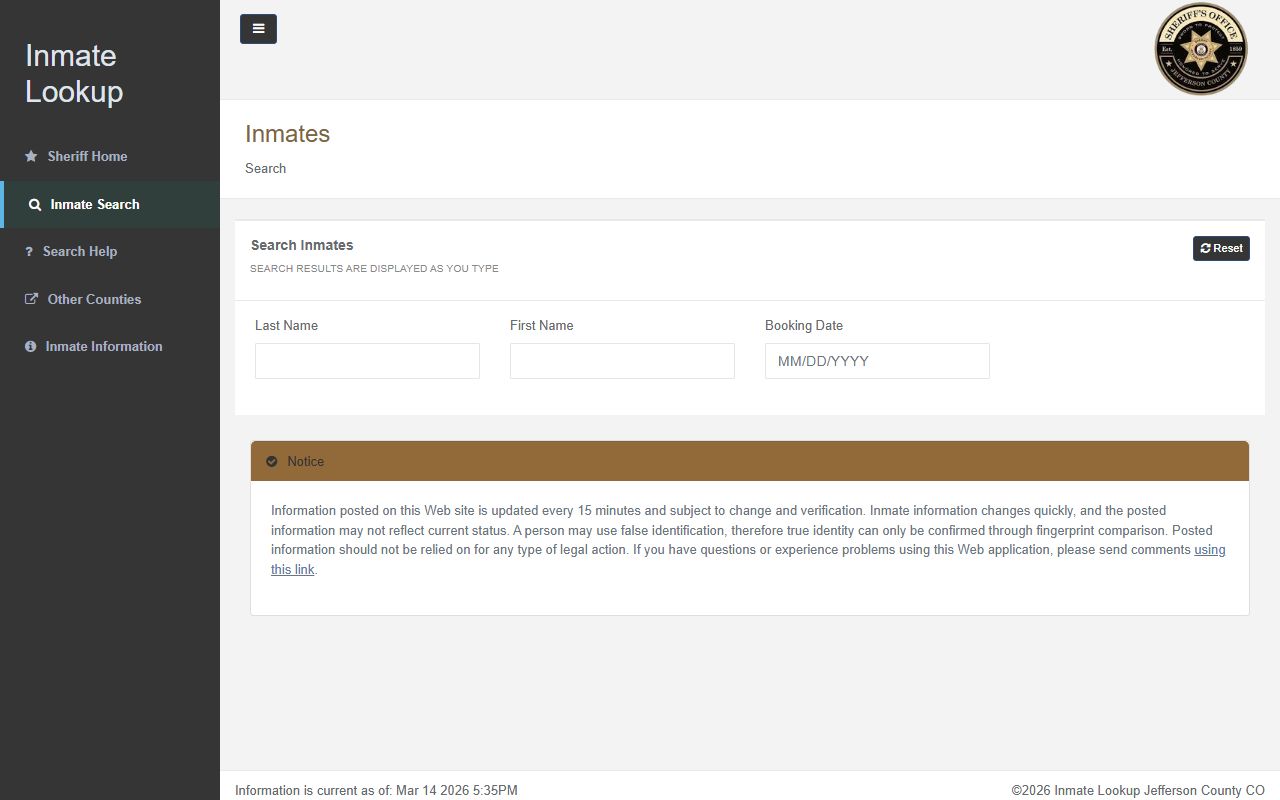Click the Last Name field label
The height and width of the screenshot is (800, 1280).
[286, 325]
